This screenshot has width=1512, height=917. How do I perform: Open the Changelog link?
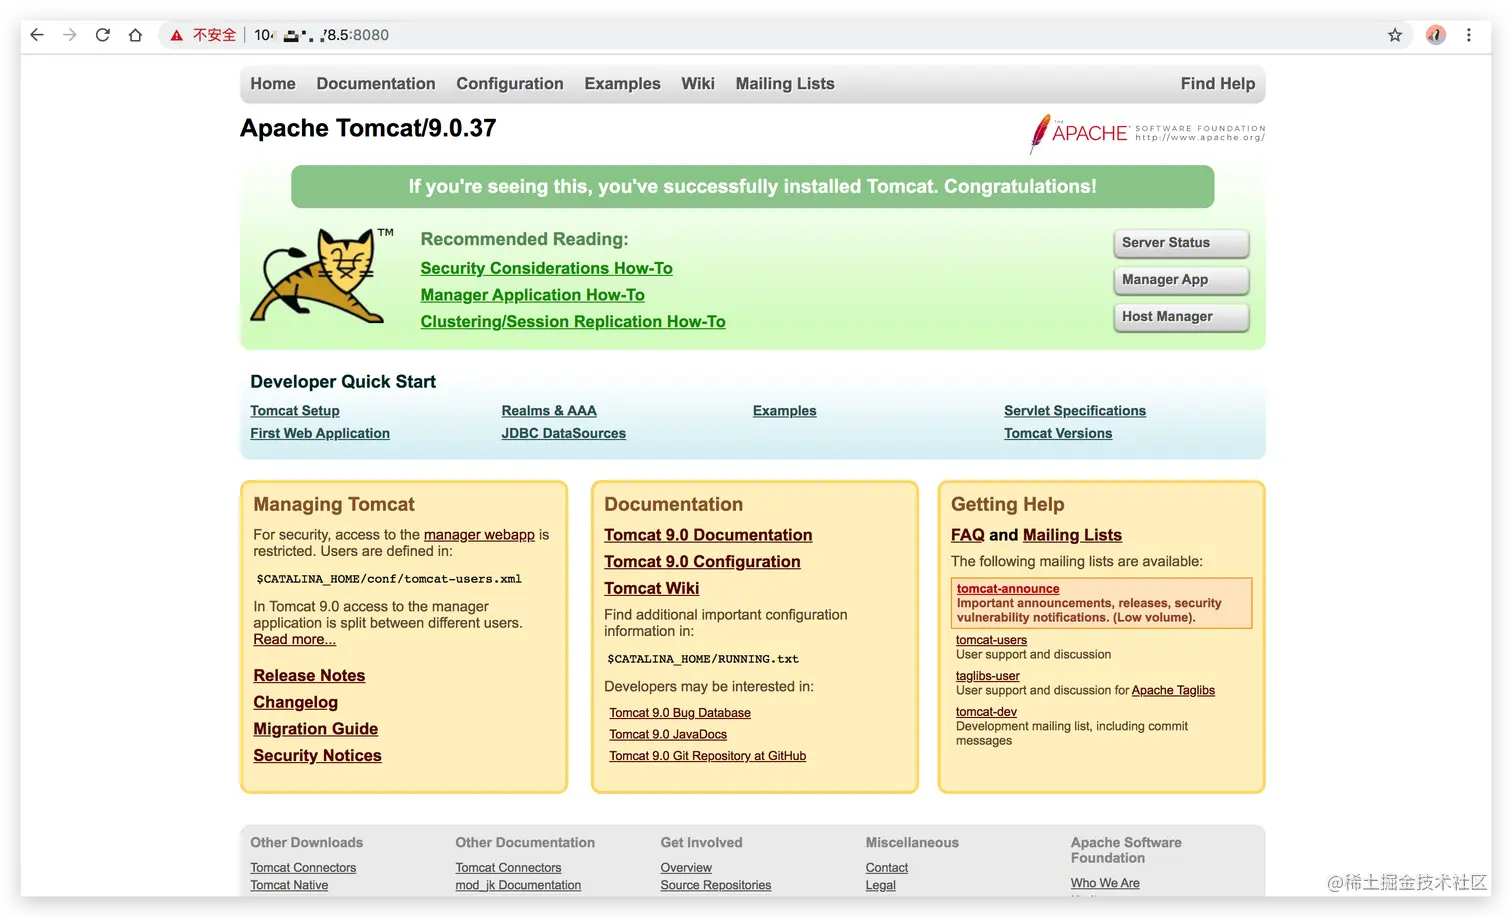pos(295,703)
